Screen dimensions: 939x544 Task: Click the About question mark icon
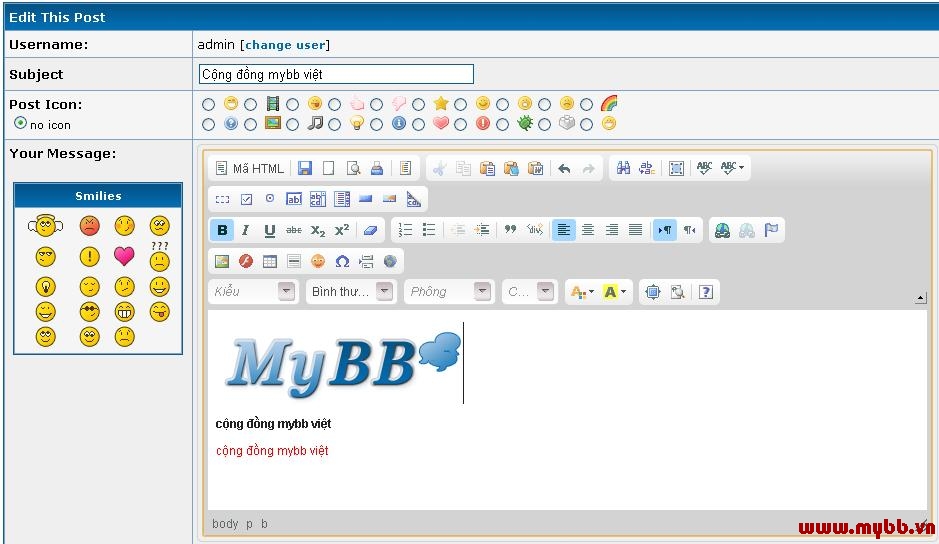[x=706, y=292]
